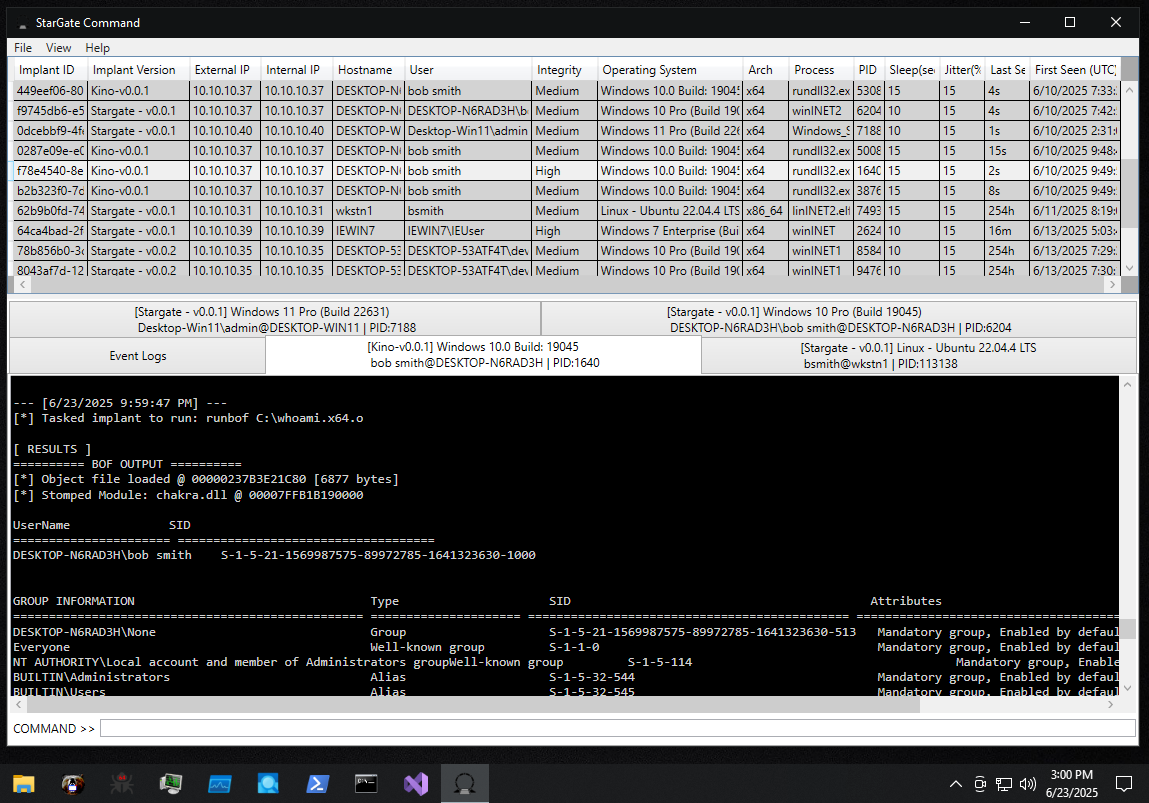Open the volume speaker tray icon
This screenshot has height=803, width=1149.
pyautogui.click(x=1027, y=784)
